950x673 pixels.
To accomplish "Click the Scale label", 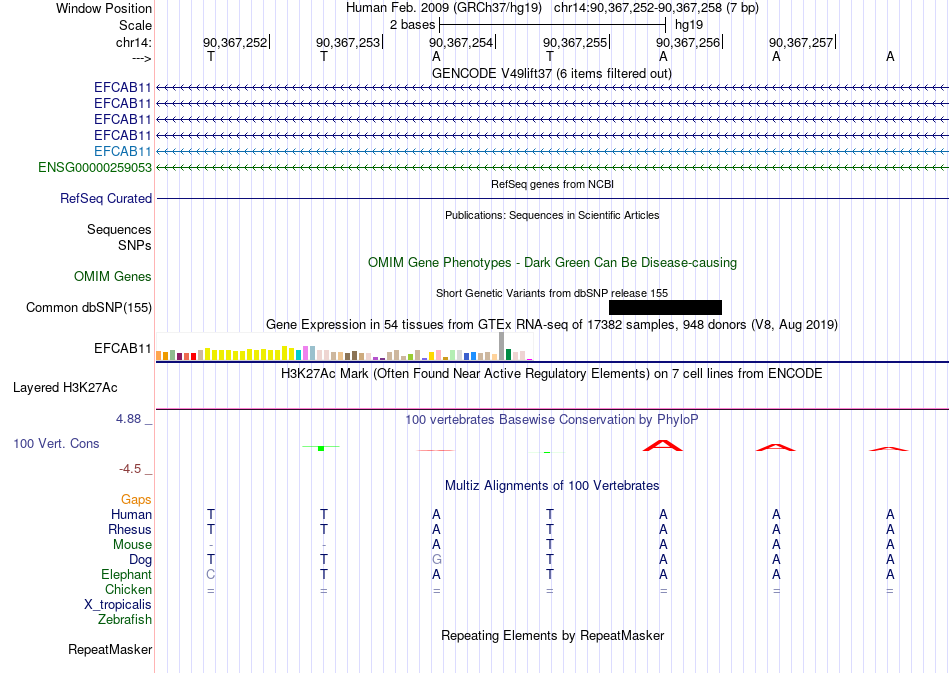I will tap(136, 25).
